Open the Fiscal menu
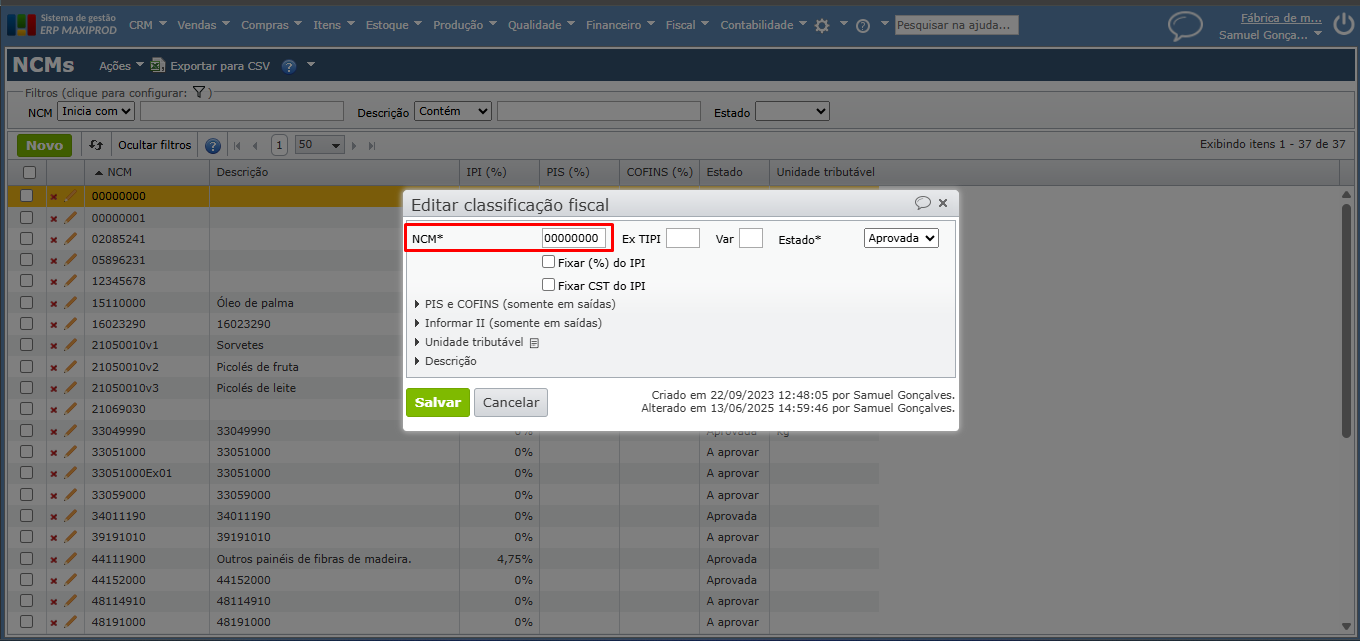This screenshot has width=1360, height=641. (688, 25)
